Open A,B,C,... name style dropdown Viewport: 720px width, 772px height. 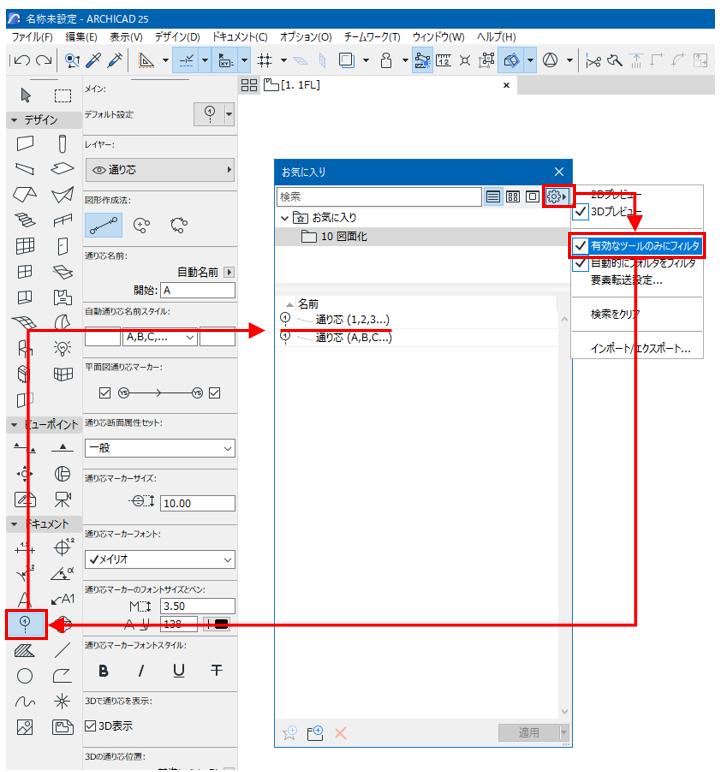click(160, 337)
